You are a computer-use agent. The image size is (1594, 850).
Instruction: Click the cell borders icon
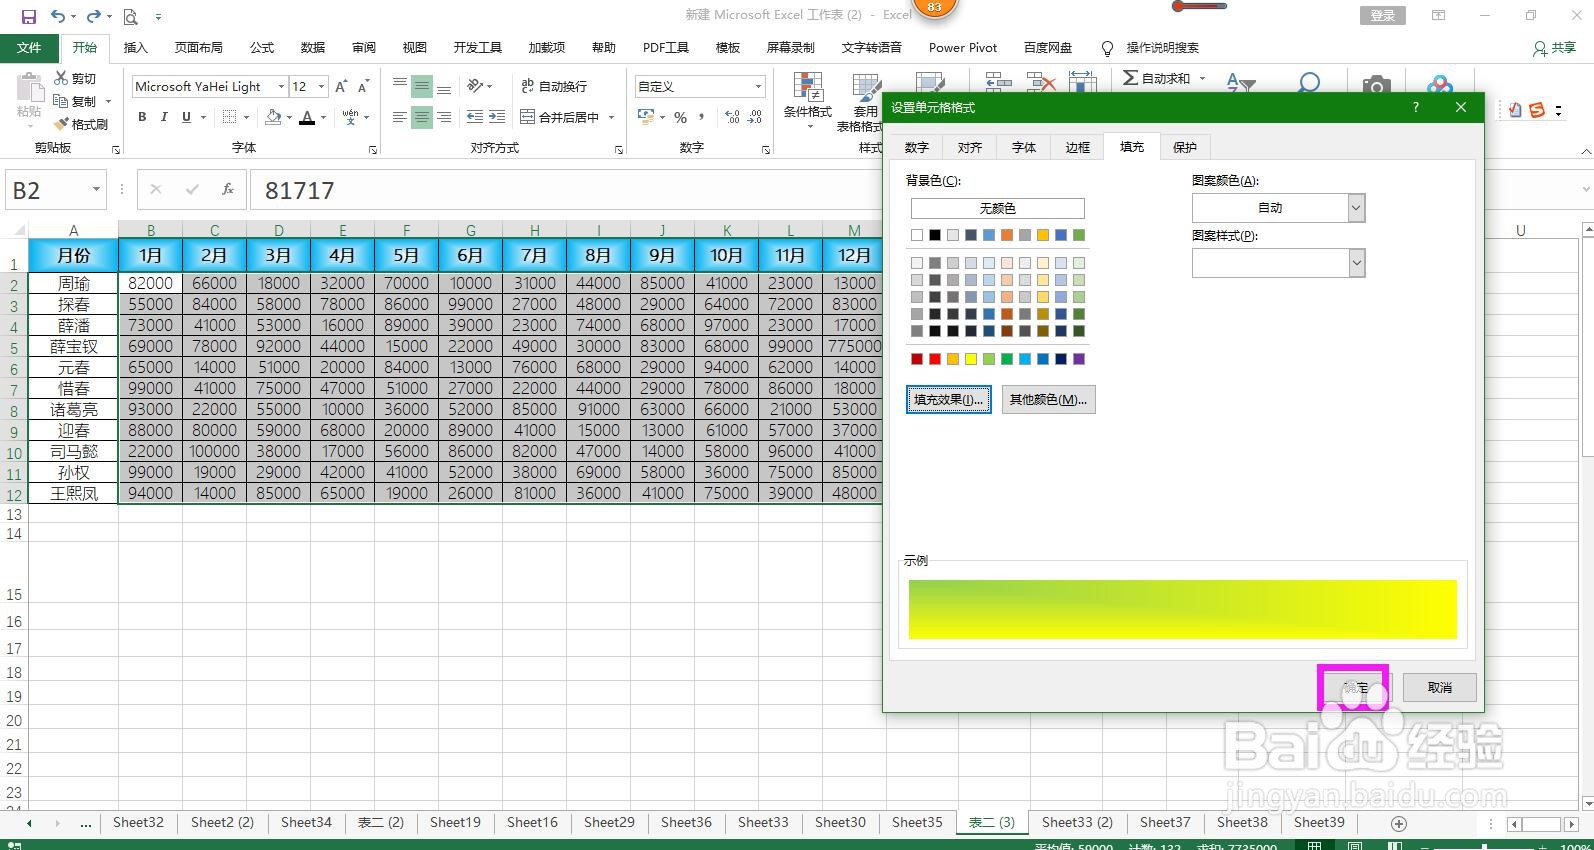tap(229, 117)
